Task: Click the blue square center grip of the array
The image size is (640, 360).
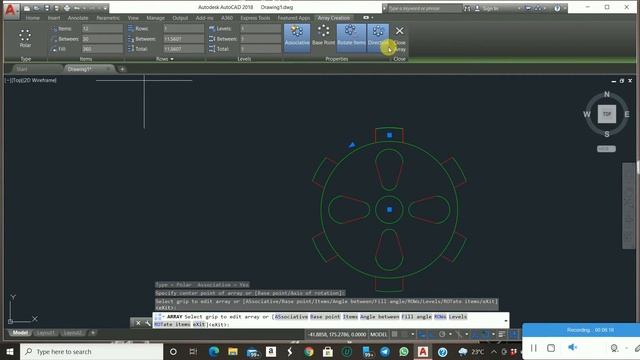Action: [x=389, y=209]
